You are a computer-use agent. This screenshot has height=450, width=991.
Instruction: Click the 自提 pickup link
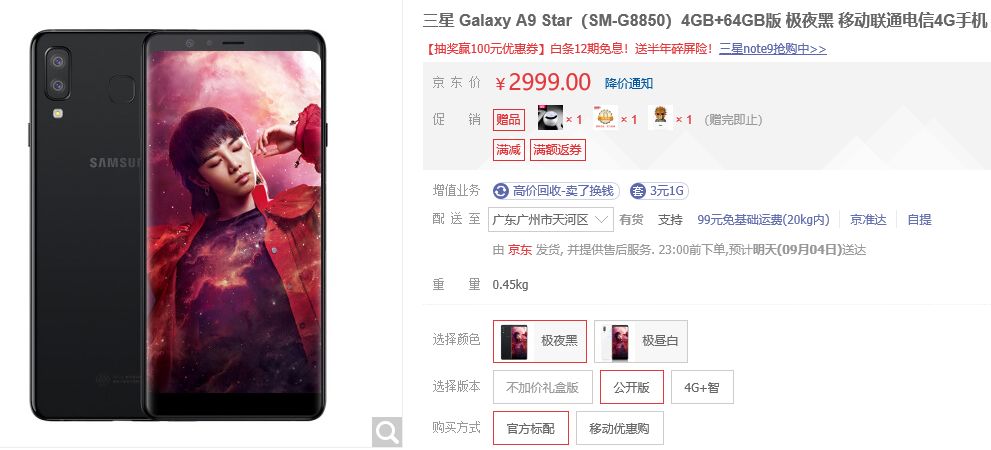920,220
